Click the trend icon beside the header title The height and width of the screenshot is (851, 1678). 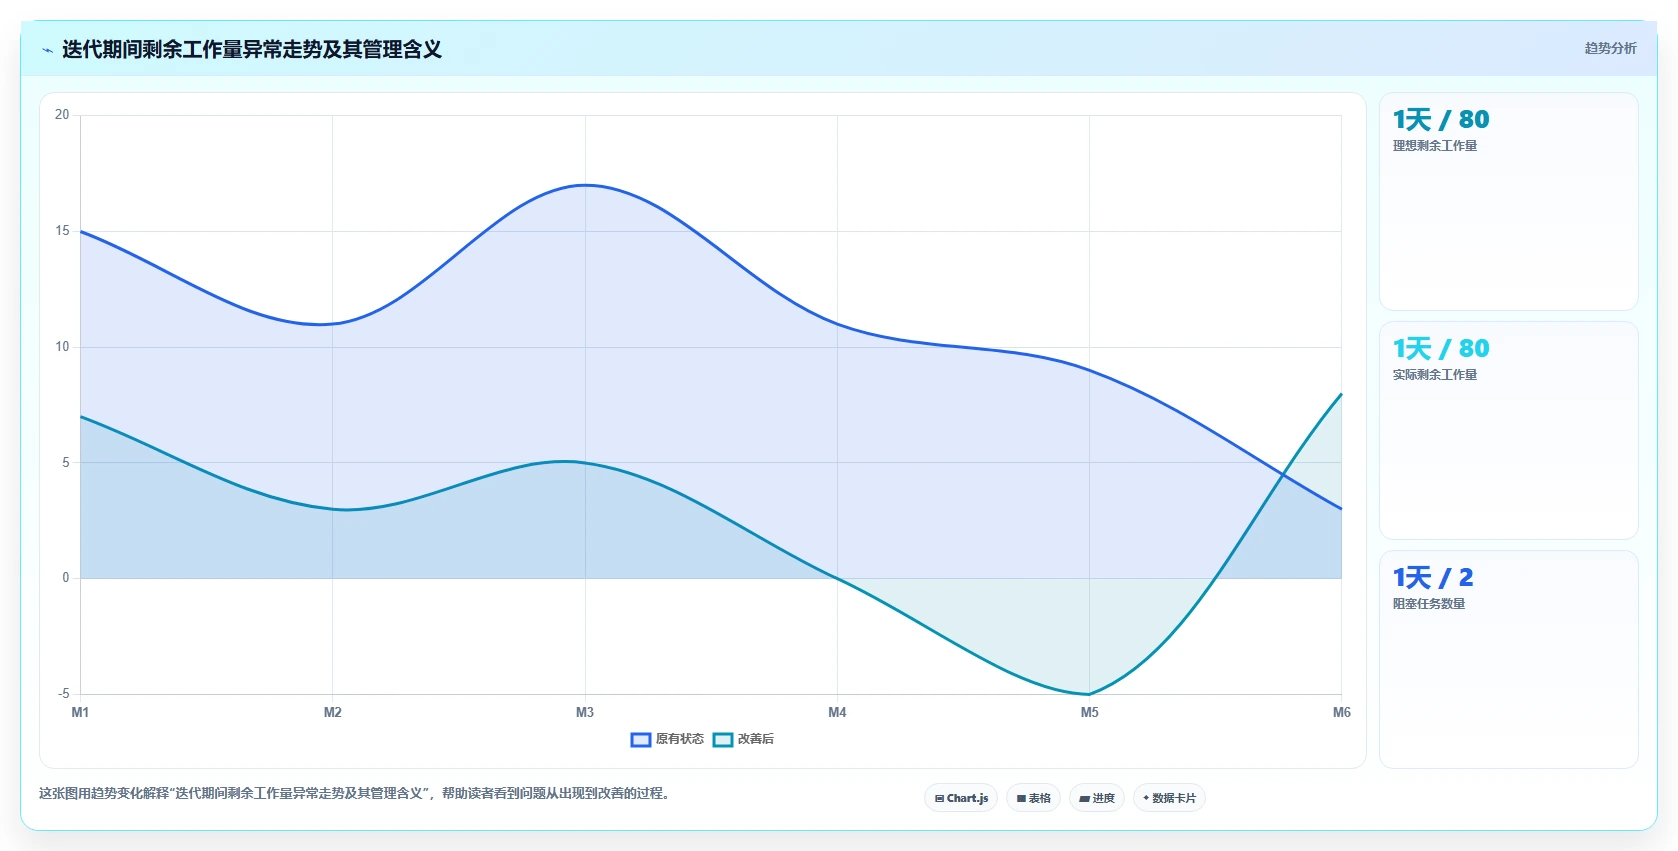[47, 50]
